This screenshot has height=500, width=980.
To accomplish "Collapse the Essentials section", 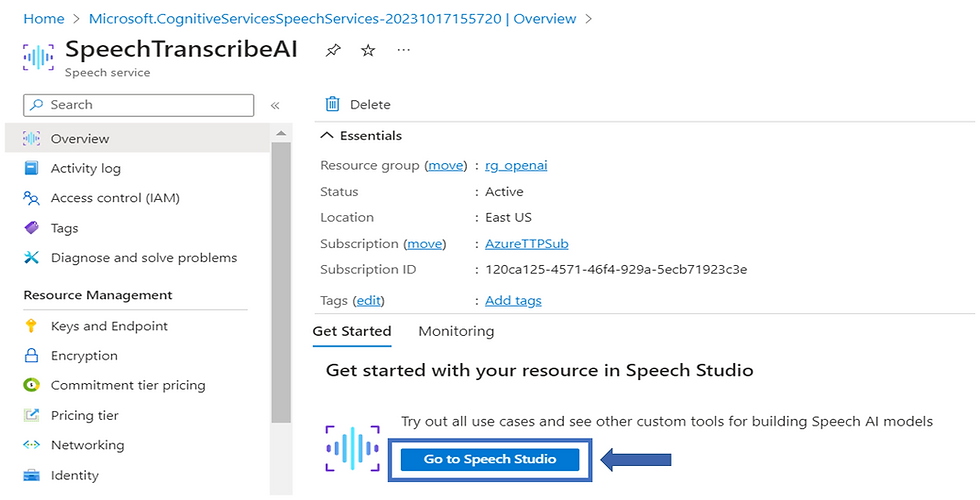I will point(361,136).
